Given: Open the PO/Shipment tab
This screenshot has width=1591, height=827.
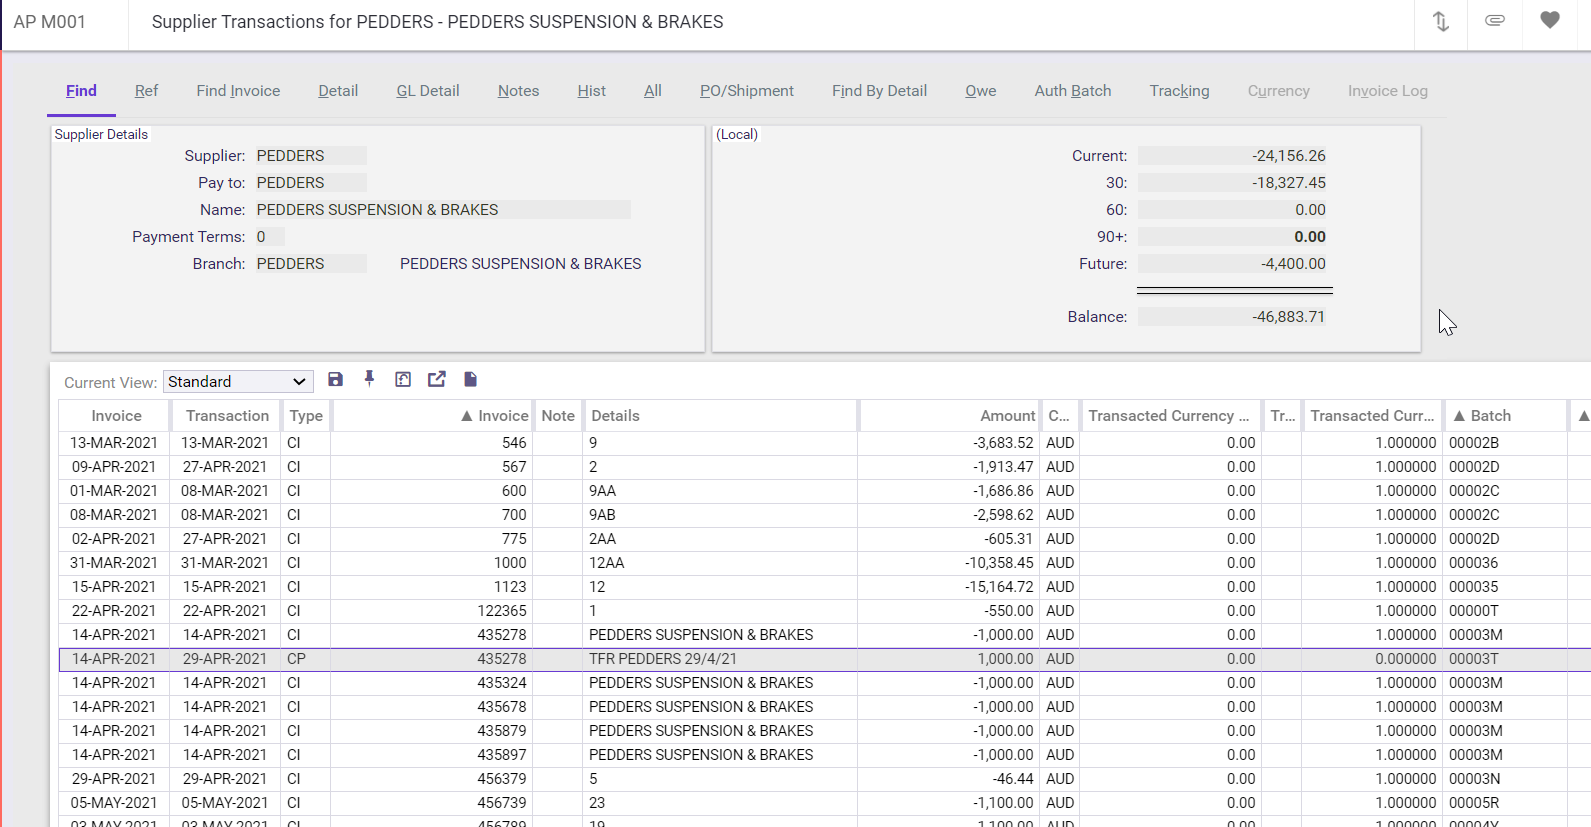Looking at the screenshot, I should point(747,91).
